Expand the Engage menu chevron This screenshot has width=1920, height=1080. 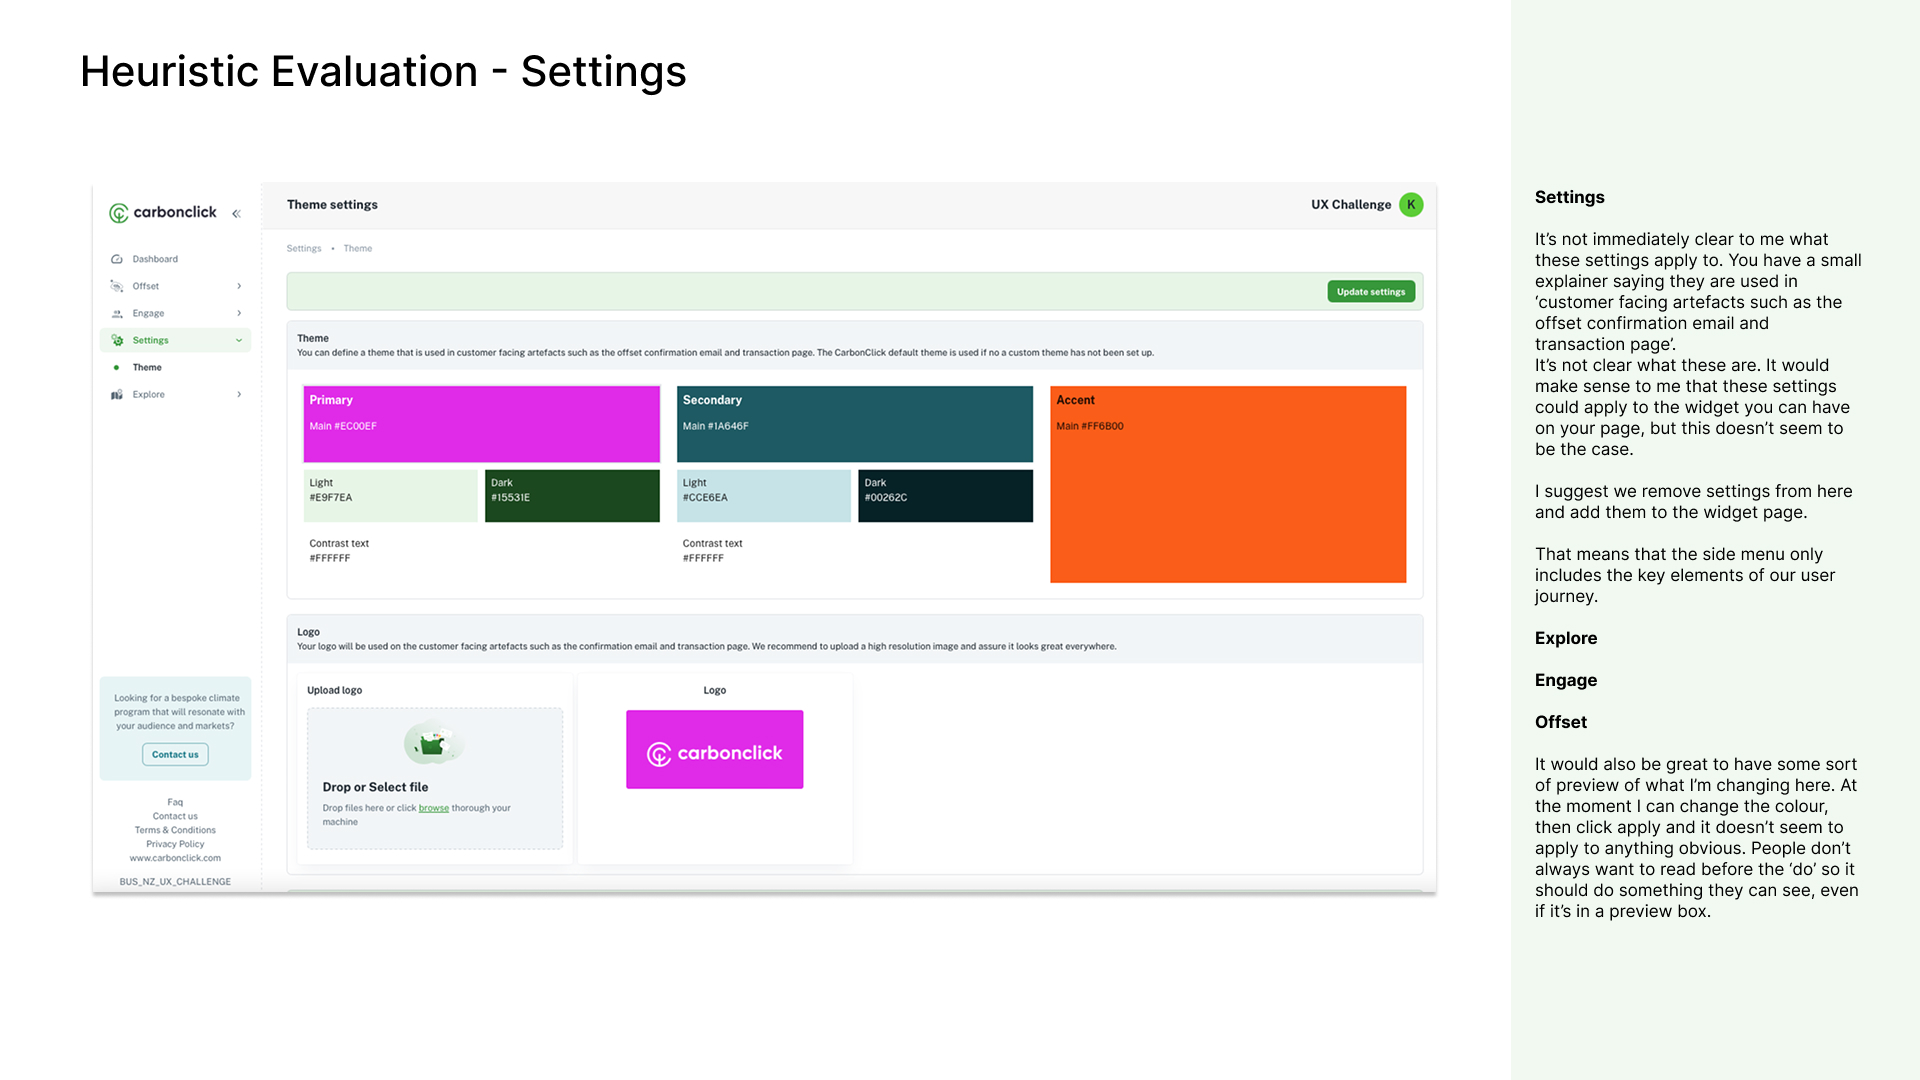click(x=239, y=313)
